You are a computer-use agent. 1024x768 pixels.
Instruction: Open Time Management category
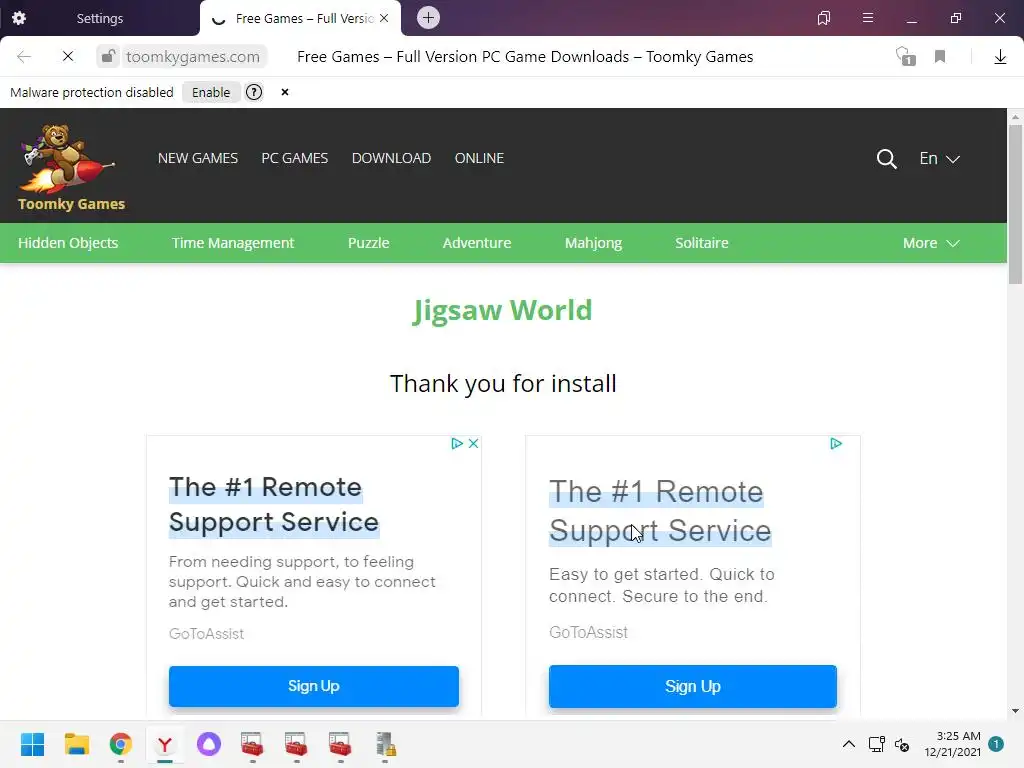click(x=232, y=243)
